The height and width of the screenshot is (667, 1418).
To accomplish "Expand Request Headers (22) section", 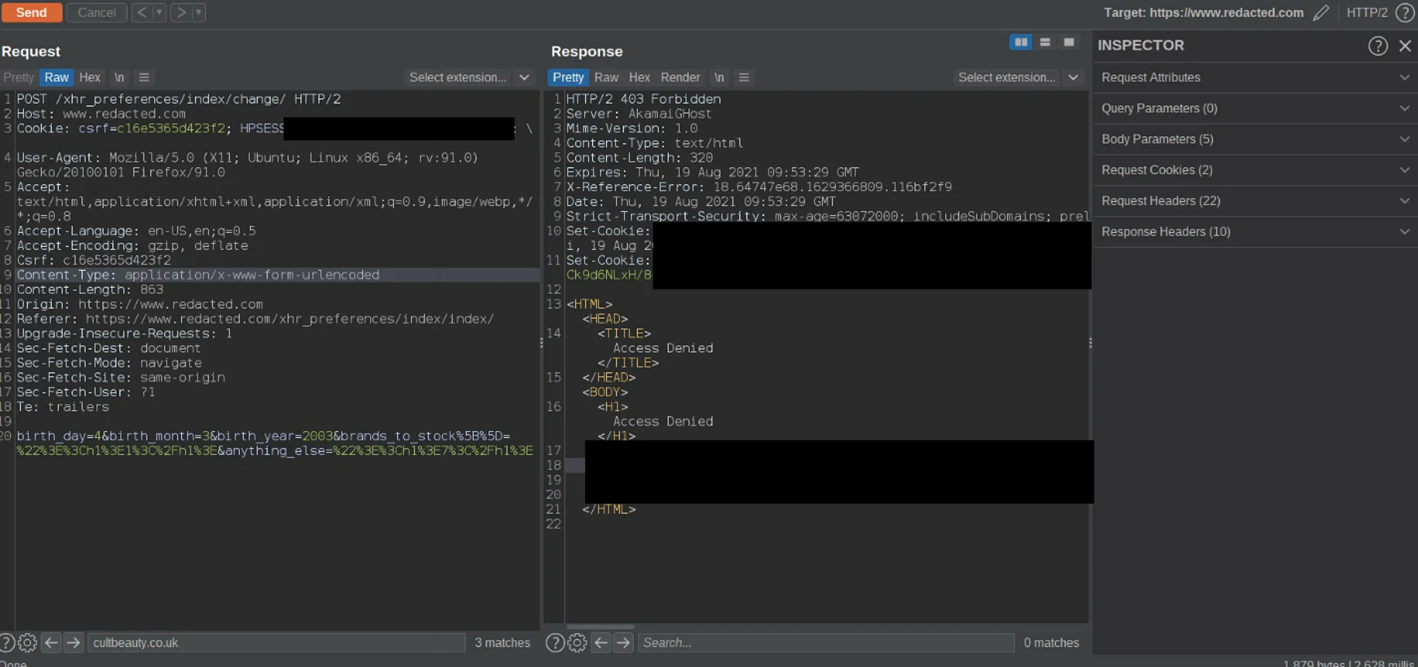I will [1255, 201].
